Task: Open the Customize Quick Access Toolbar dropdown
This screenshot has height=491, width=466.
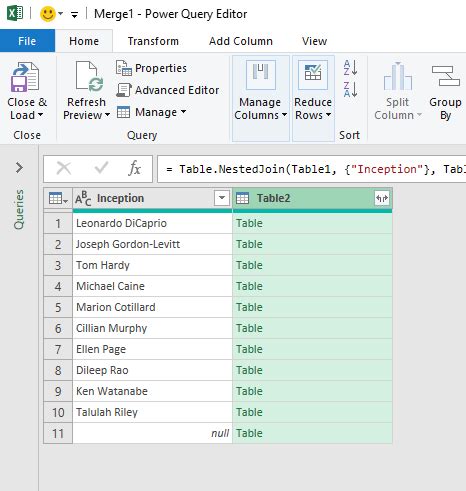Action: pos(74,14)
